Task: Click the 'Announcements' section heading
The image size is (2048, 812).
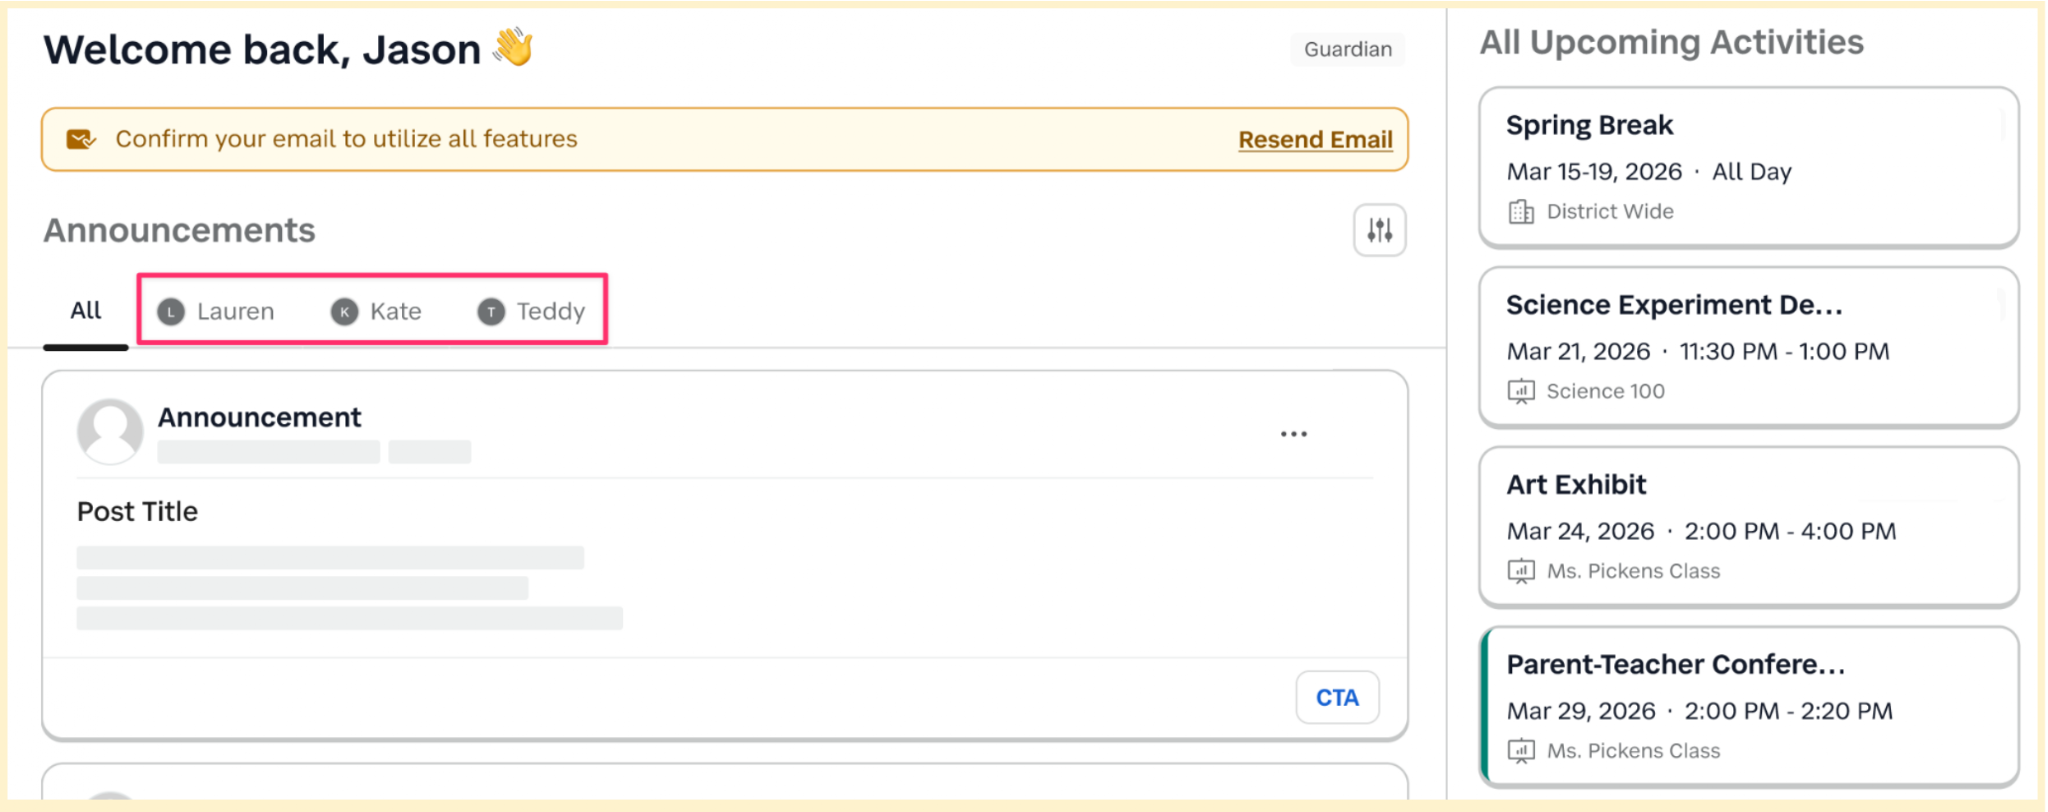Action: click(179, 230)
